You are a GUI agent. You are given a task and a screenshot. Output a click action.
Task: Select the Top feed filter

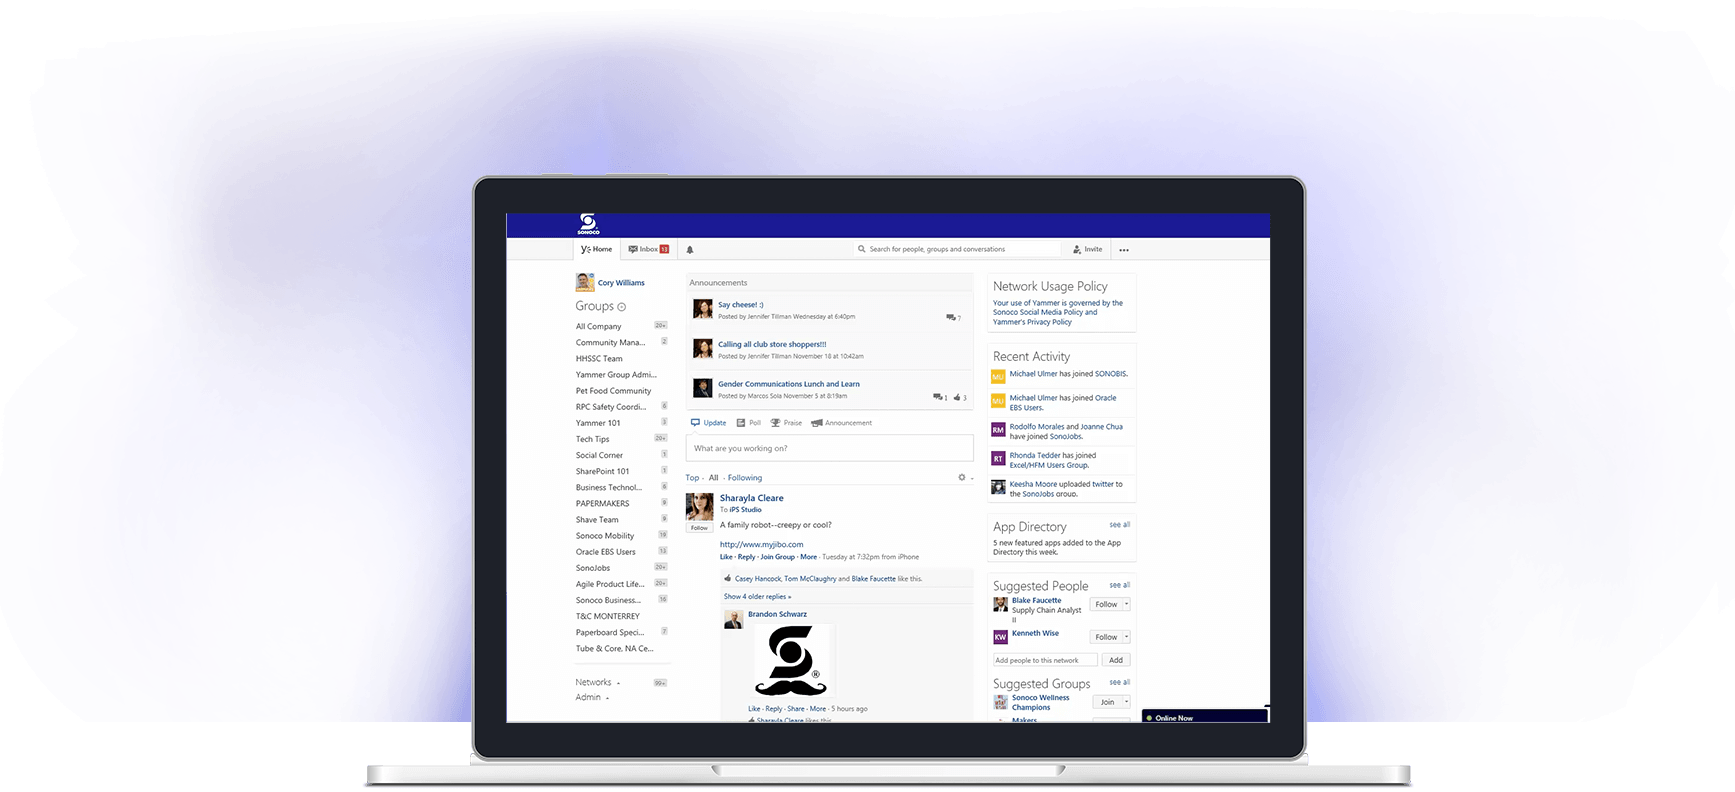pyautogui.click(x=692, y=478)
